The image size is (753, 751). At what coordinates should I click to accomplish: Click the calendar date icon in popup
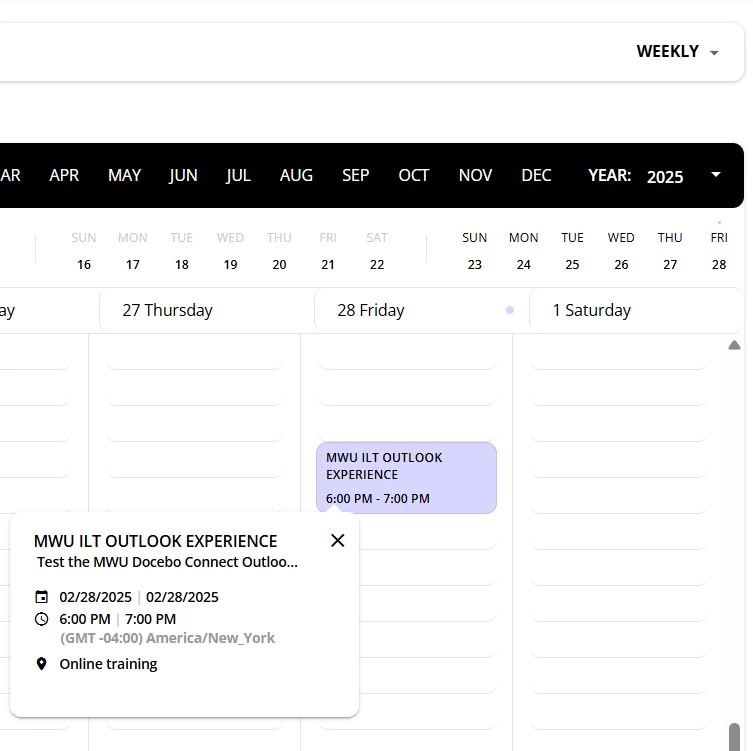(x=41, y=597)
